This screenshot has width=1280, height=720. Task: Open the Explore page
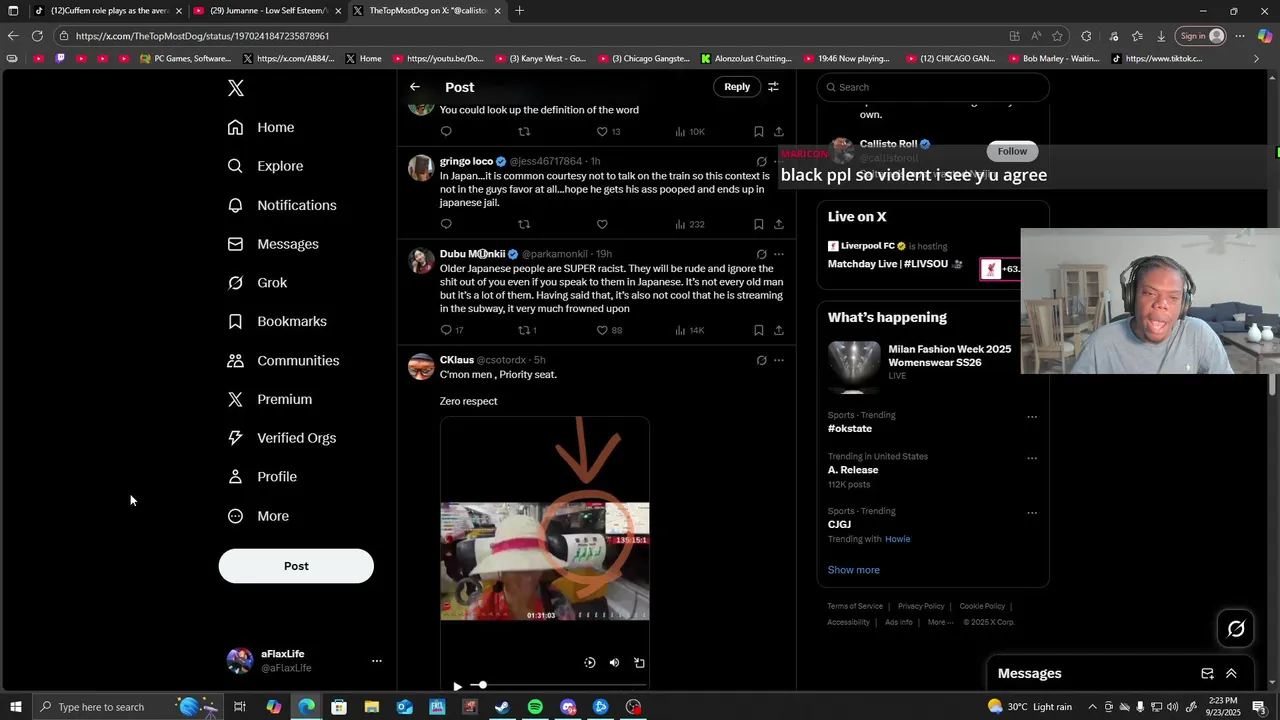265,166
